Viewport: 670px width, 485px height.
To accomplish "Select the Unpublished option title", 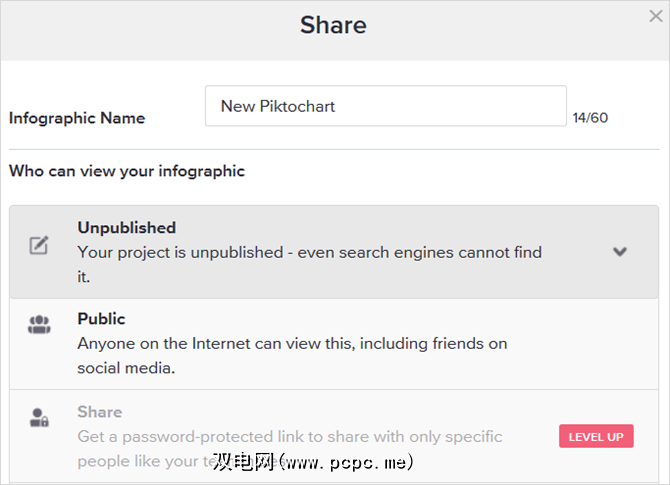I will [x=126, y=228].
